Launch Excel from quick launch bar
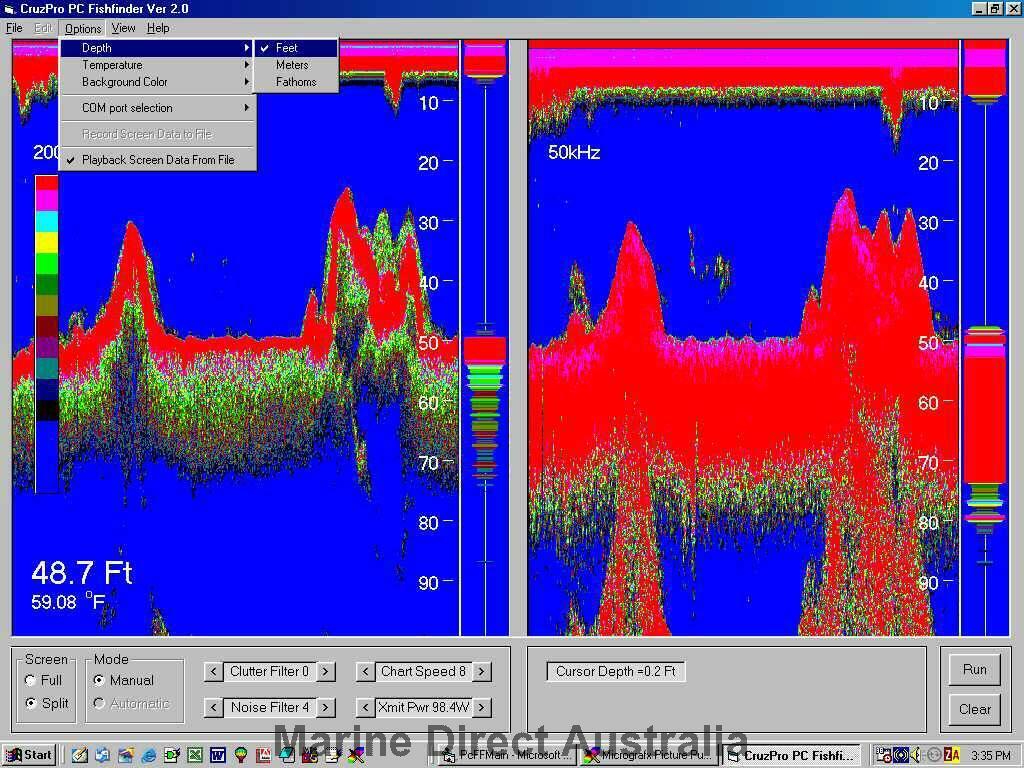Viewport: 1024px width, 768px height. pos(195,756)
